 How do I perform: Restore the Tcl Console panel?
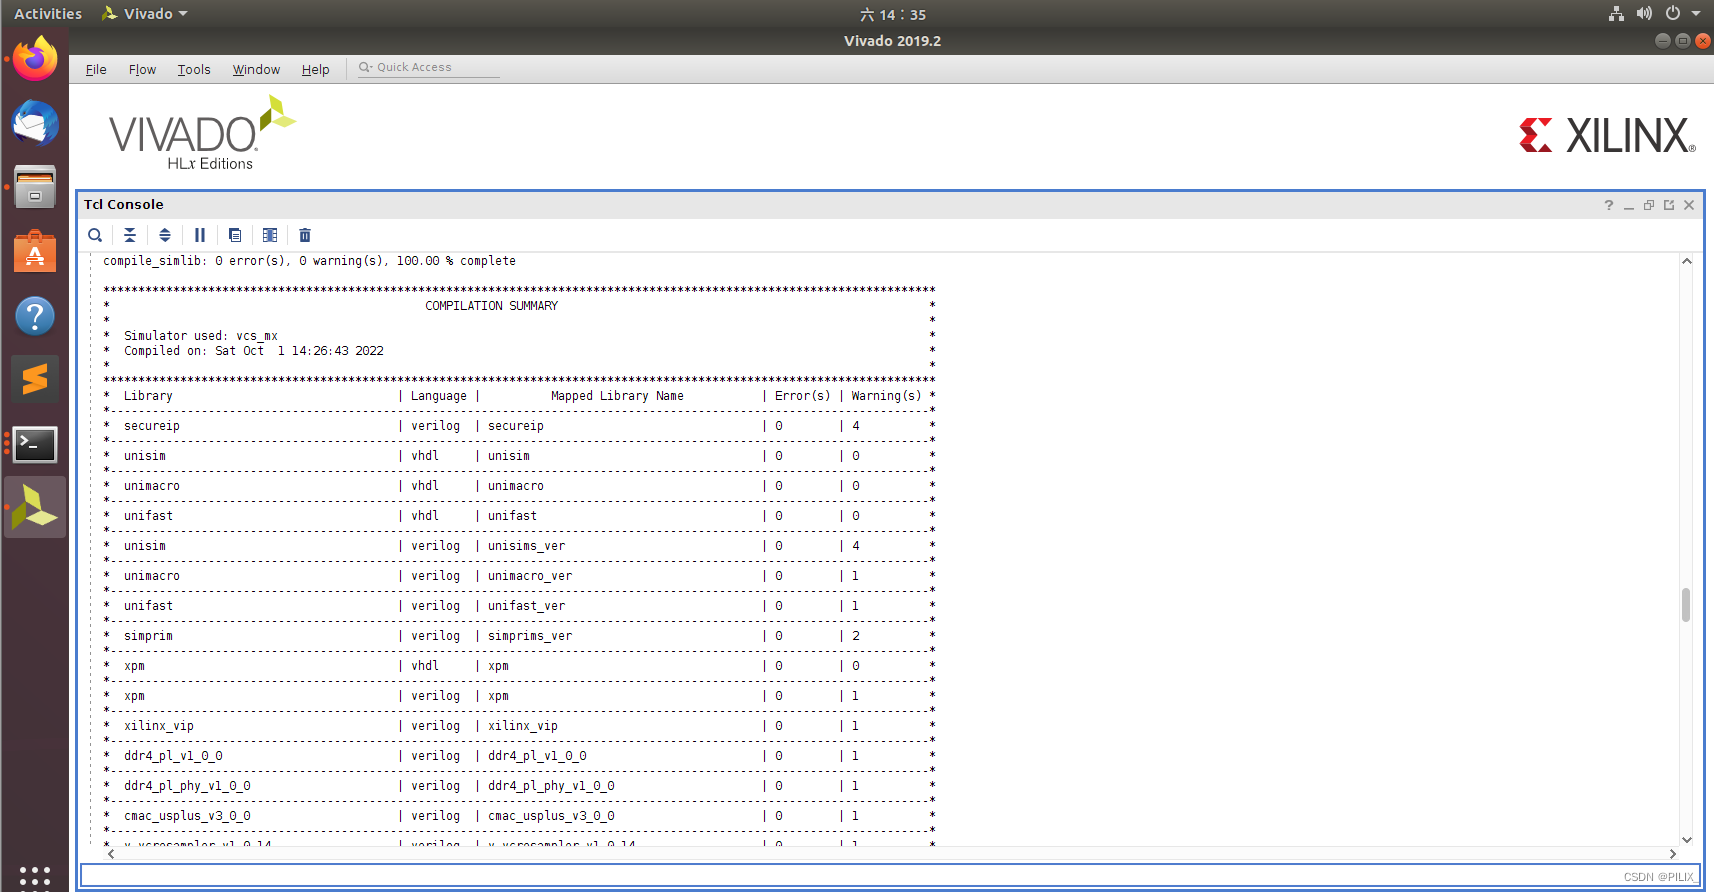(x=1649, y=205)
